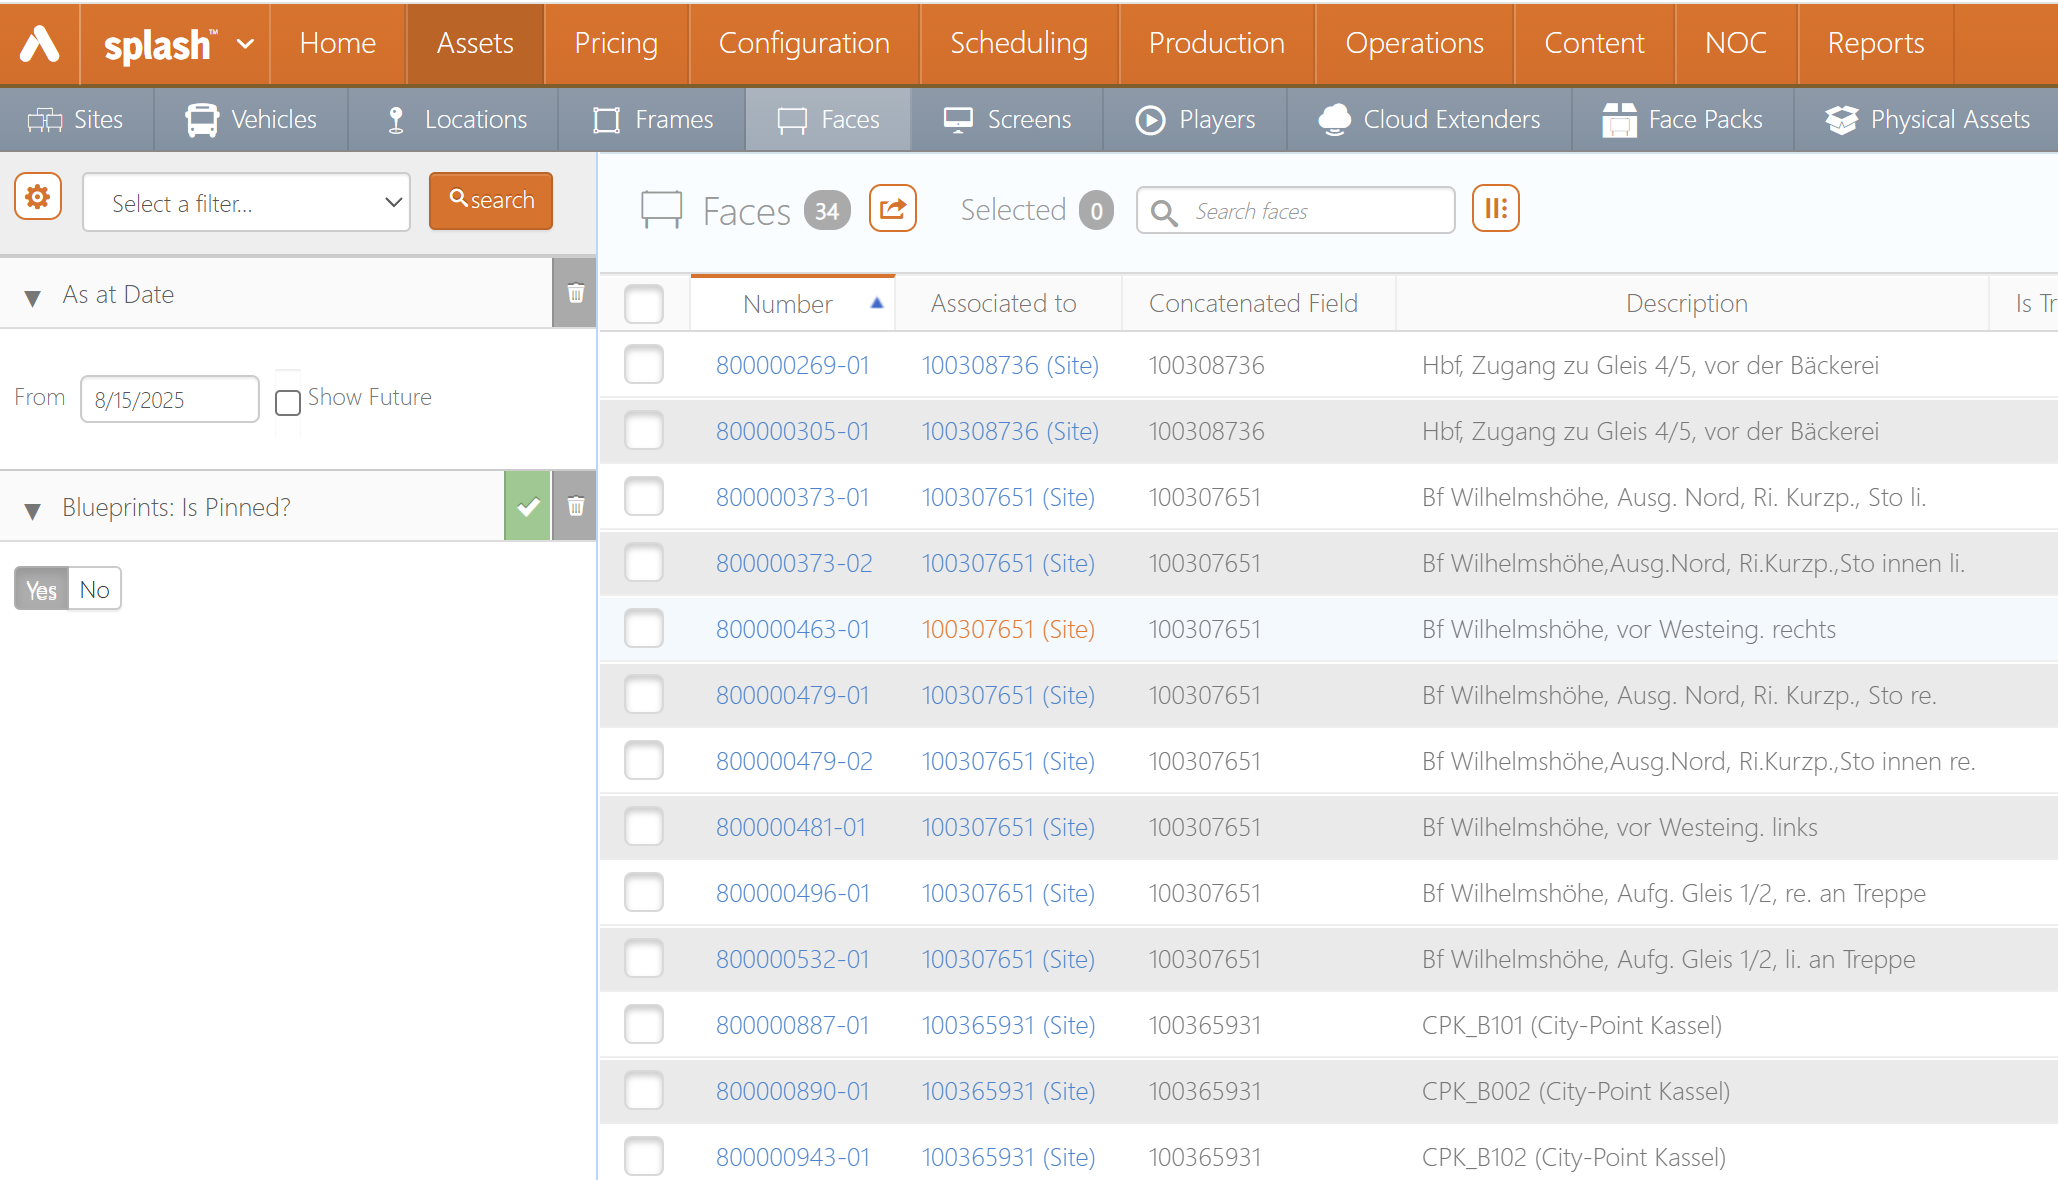Open the Reports menu

[1875, 43]
